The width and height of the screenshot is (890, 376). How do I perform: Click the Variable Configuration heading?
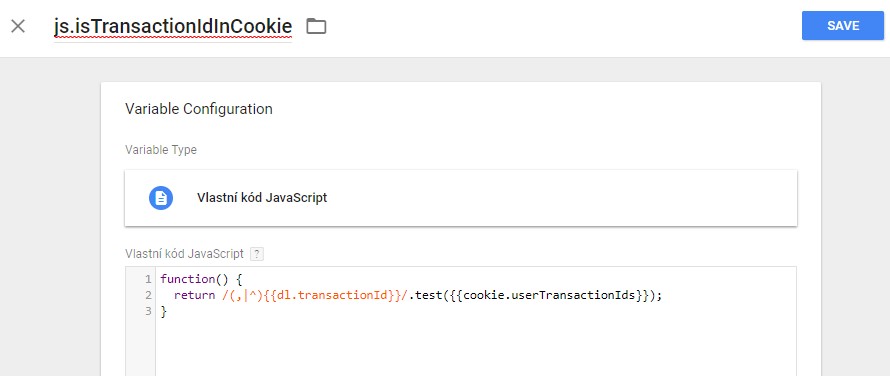pos(199,109)
